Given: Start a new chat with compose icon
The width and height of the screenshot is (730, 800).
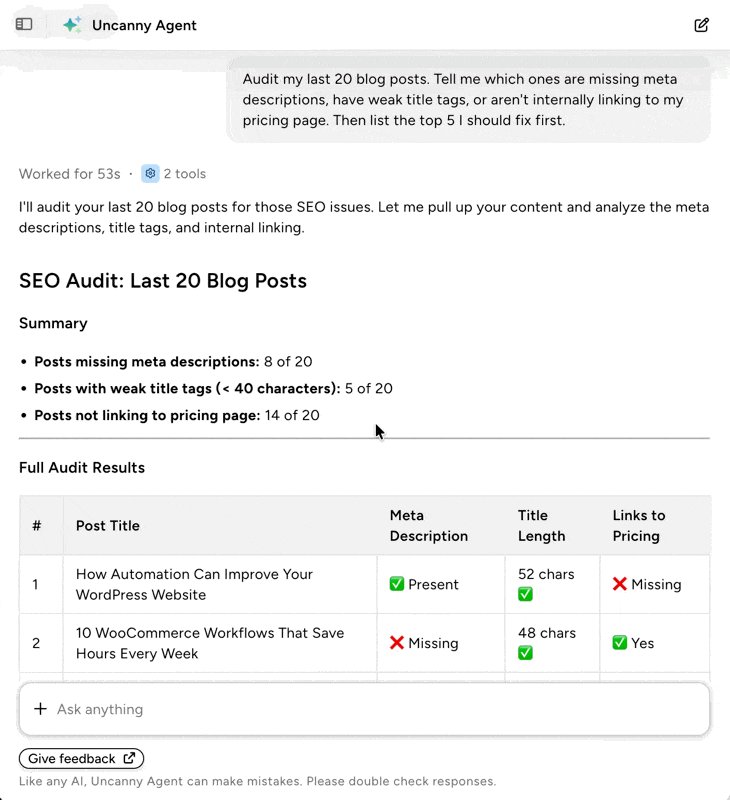Looking at the screenshot, I should pos(701,25).
